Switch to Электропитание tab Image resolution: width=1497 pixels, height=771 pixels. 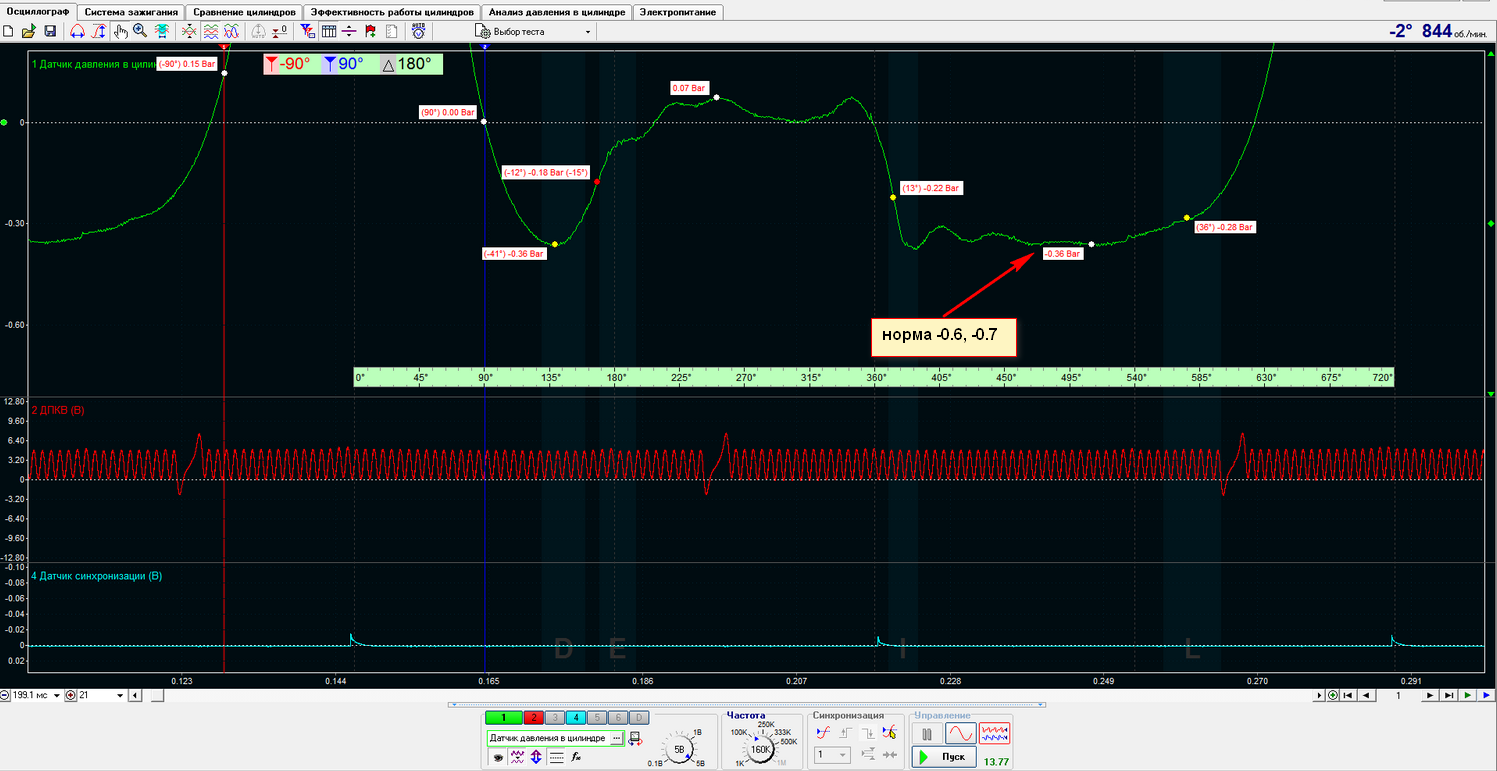678,12
